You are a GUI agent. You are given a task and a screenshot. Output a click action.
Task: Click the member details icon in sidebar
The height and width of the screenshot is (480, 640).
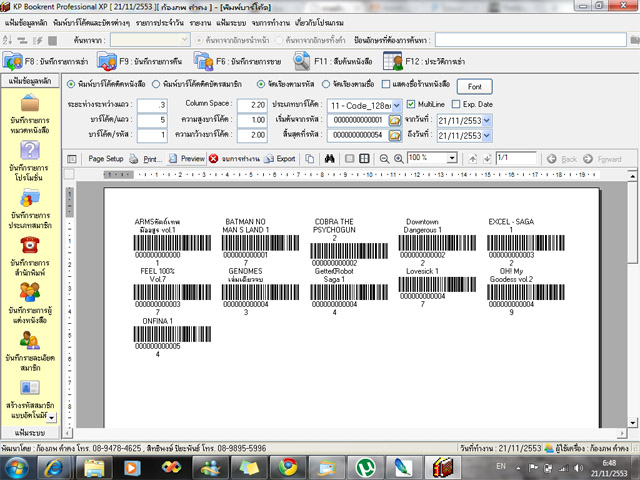[x=30, y=340]
